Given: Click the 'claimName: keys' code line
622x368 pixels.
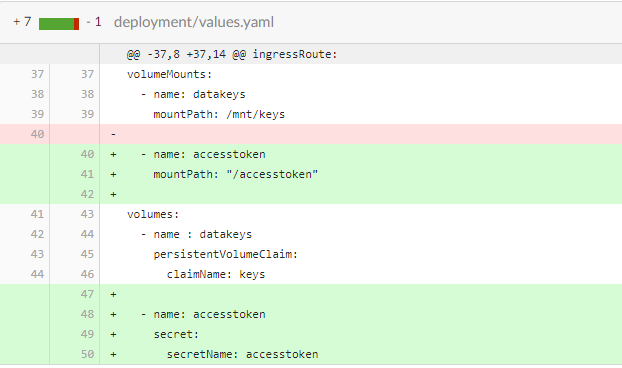Looking at the screenshot, I should [x=216, y=274].
